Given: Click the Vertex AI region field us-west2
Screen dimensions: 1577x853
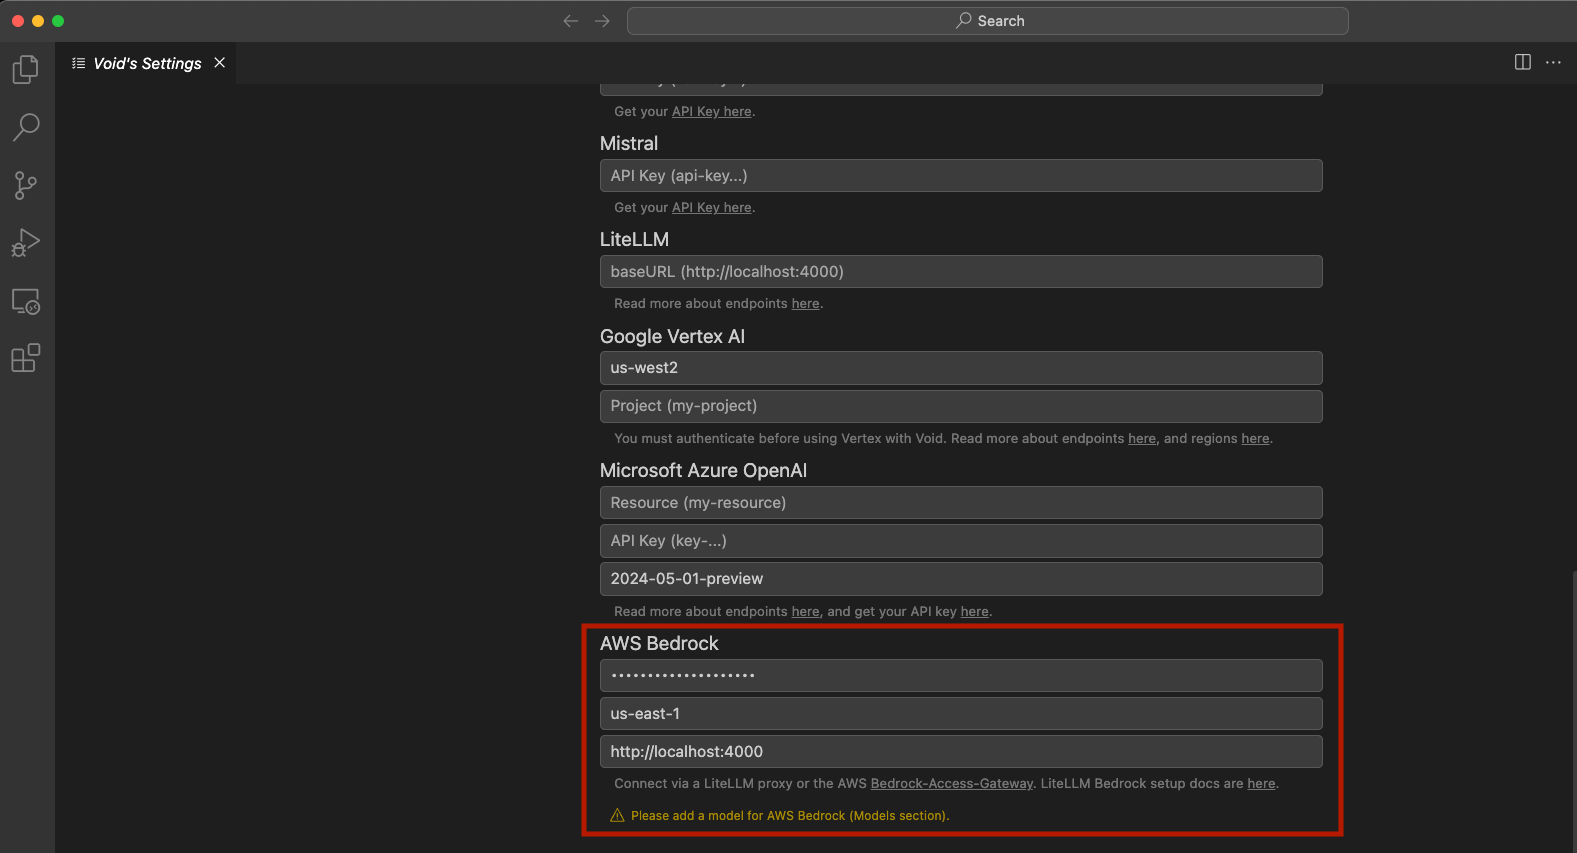Looking at the screenshot, I should pos(961,368).
